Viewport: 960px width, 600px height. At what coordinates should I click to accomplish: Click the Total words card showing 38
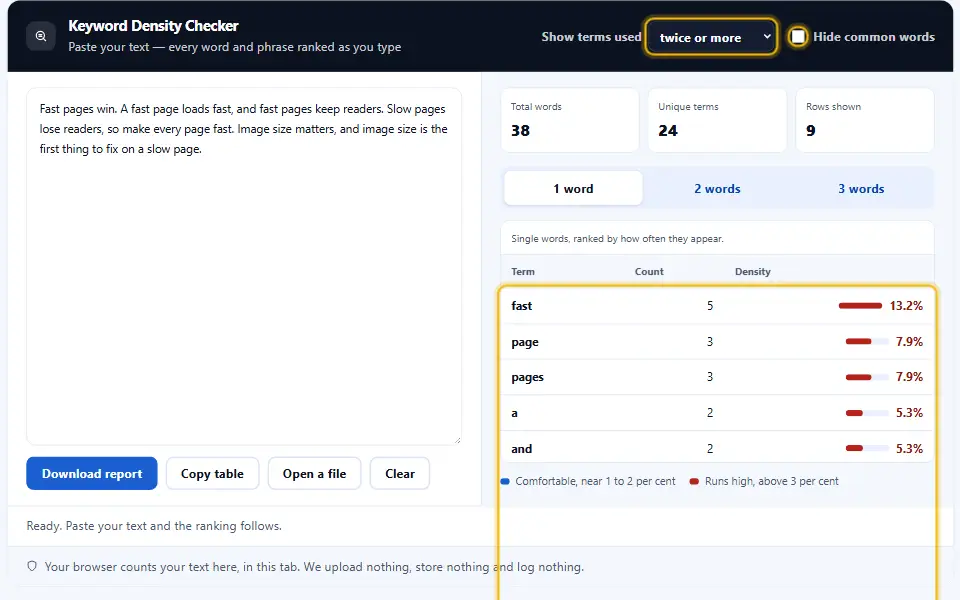click(569, 120)
